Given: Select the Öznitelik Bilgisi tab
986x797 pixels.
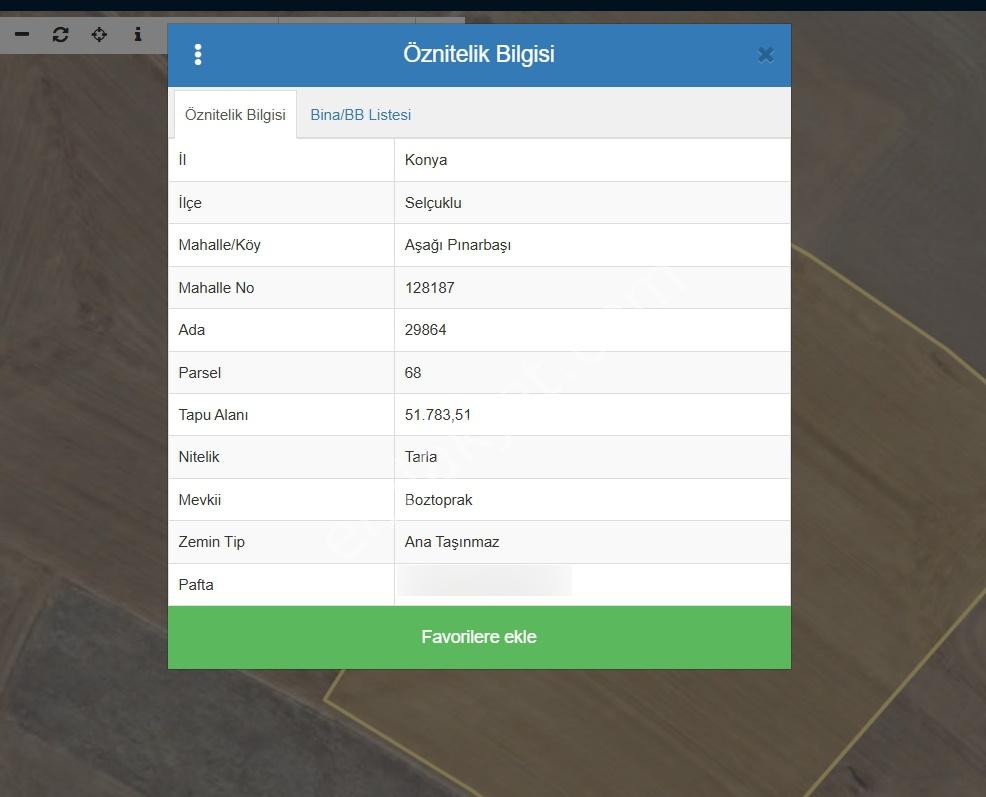Looking at the screenshot, I should [235, 114].
